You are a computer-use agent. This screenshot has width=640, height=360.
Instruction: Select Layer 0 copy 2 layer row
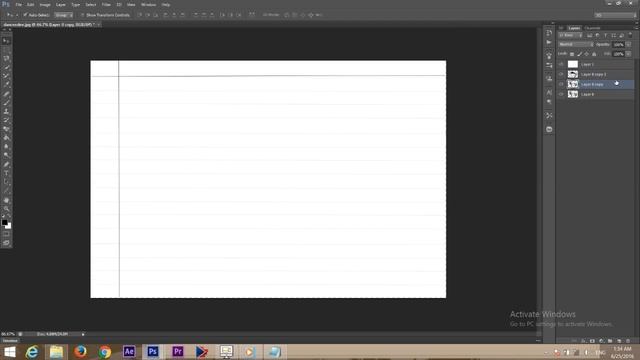coord(596,74)
